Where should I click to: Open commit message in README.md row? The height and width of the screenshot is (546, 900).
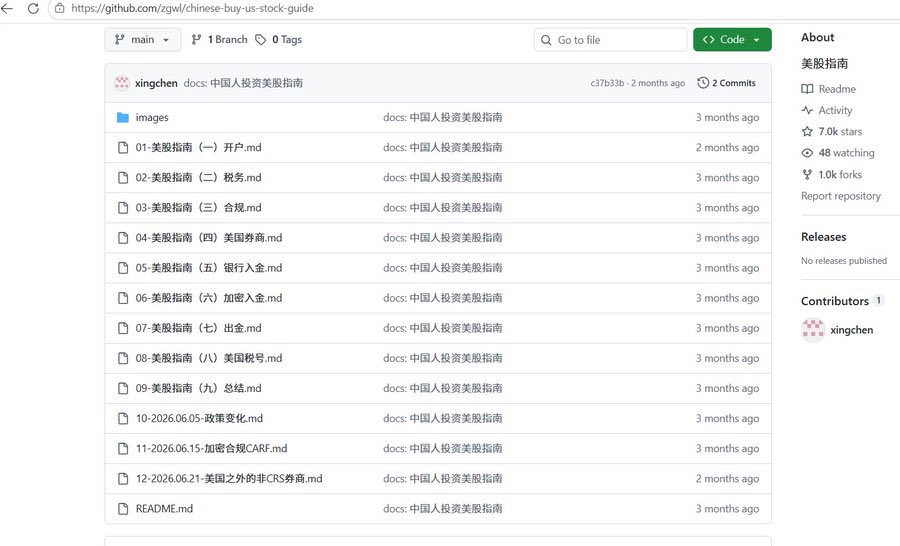coord(443,509)
